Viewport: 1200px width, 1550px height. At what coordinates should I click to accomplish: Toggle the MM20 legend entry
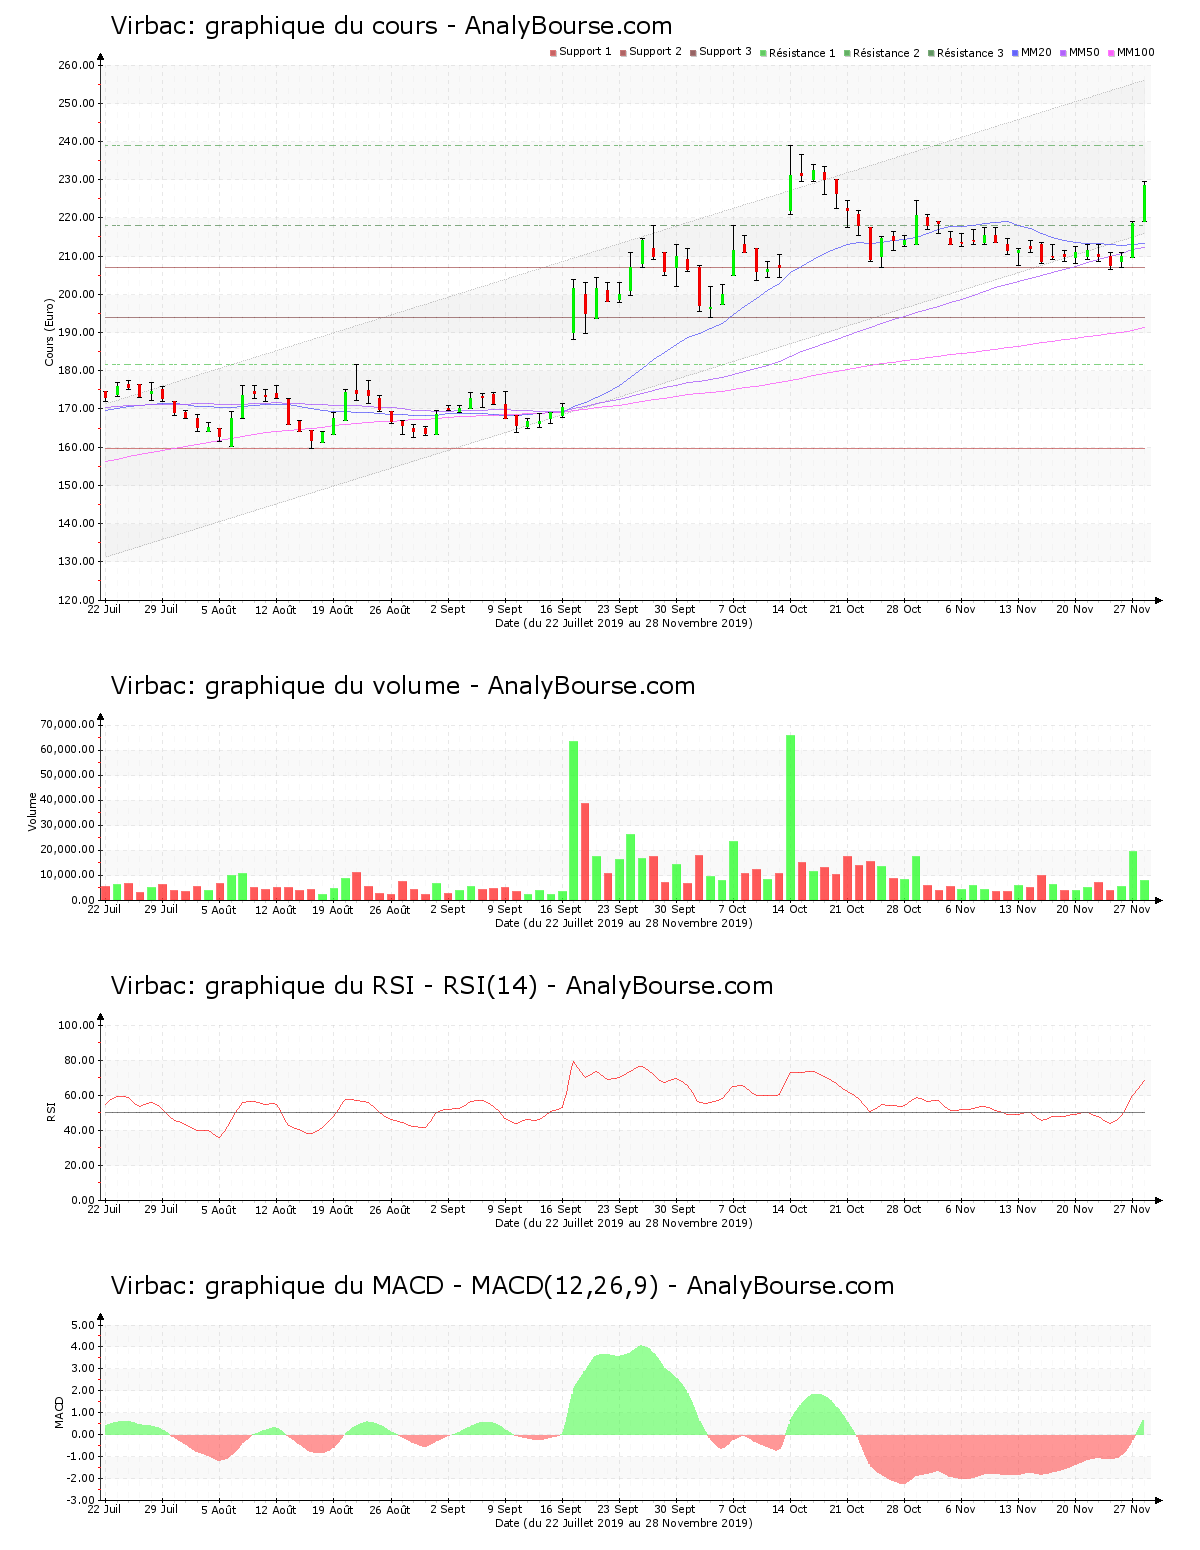pos(1031,52)
